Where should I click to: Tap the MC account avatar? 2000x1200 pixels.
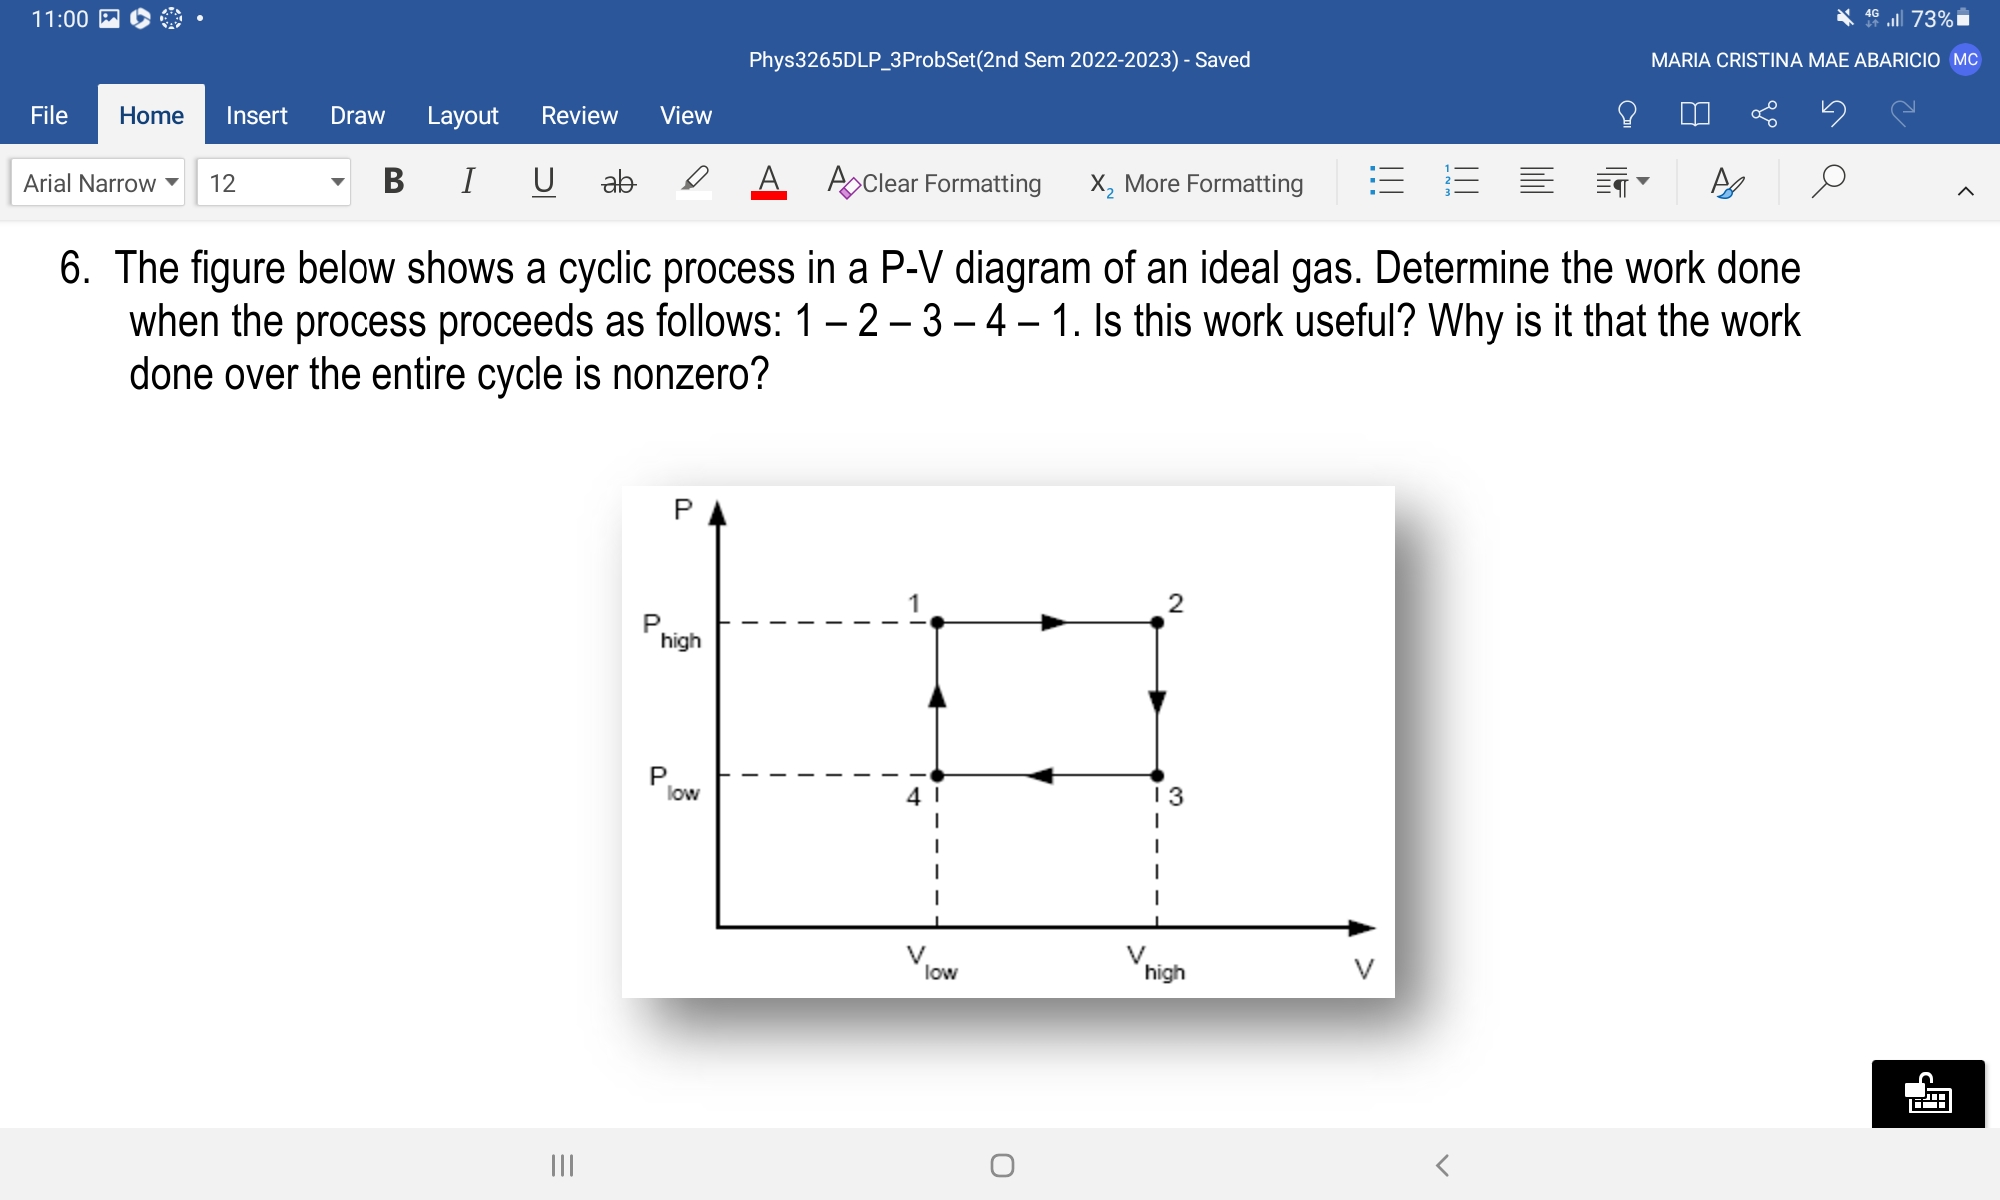pyautogui.click(x=1964, y=59)
